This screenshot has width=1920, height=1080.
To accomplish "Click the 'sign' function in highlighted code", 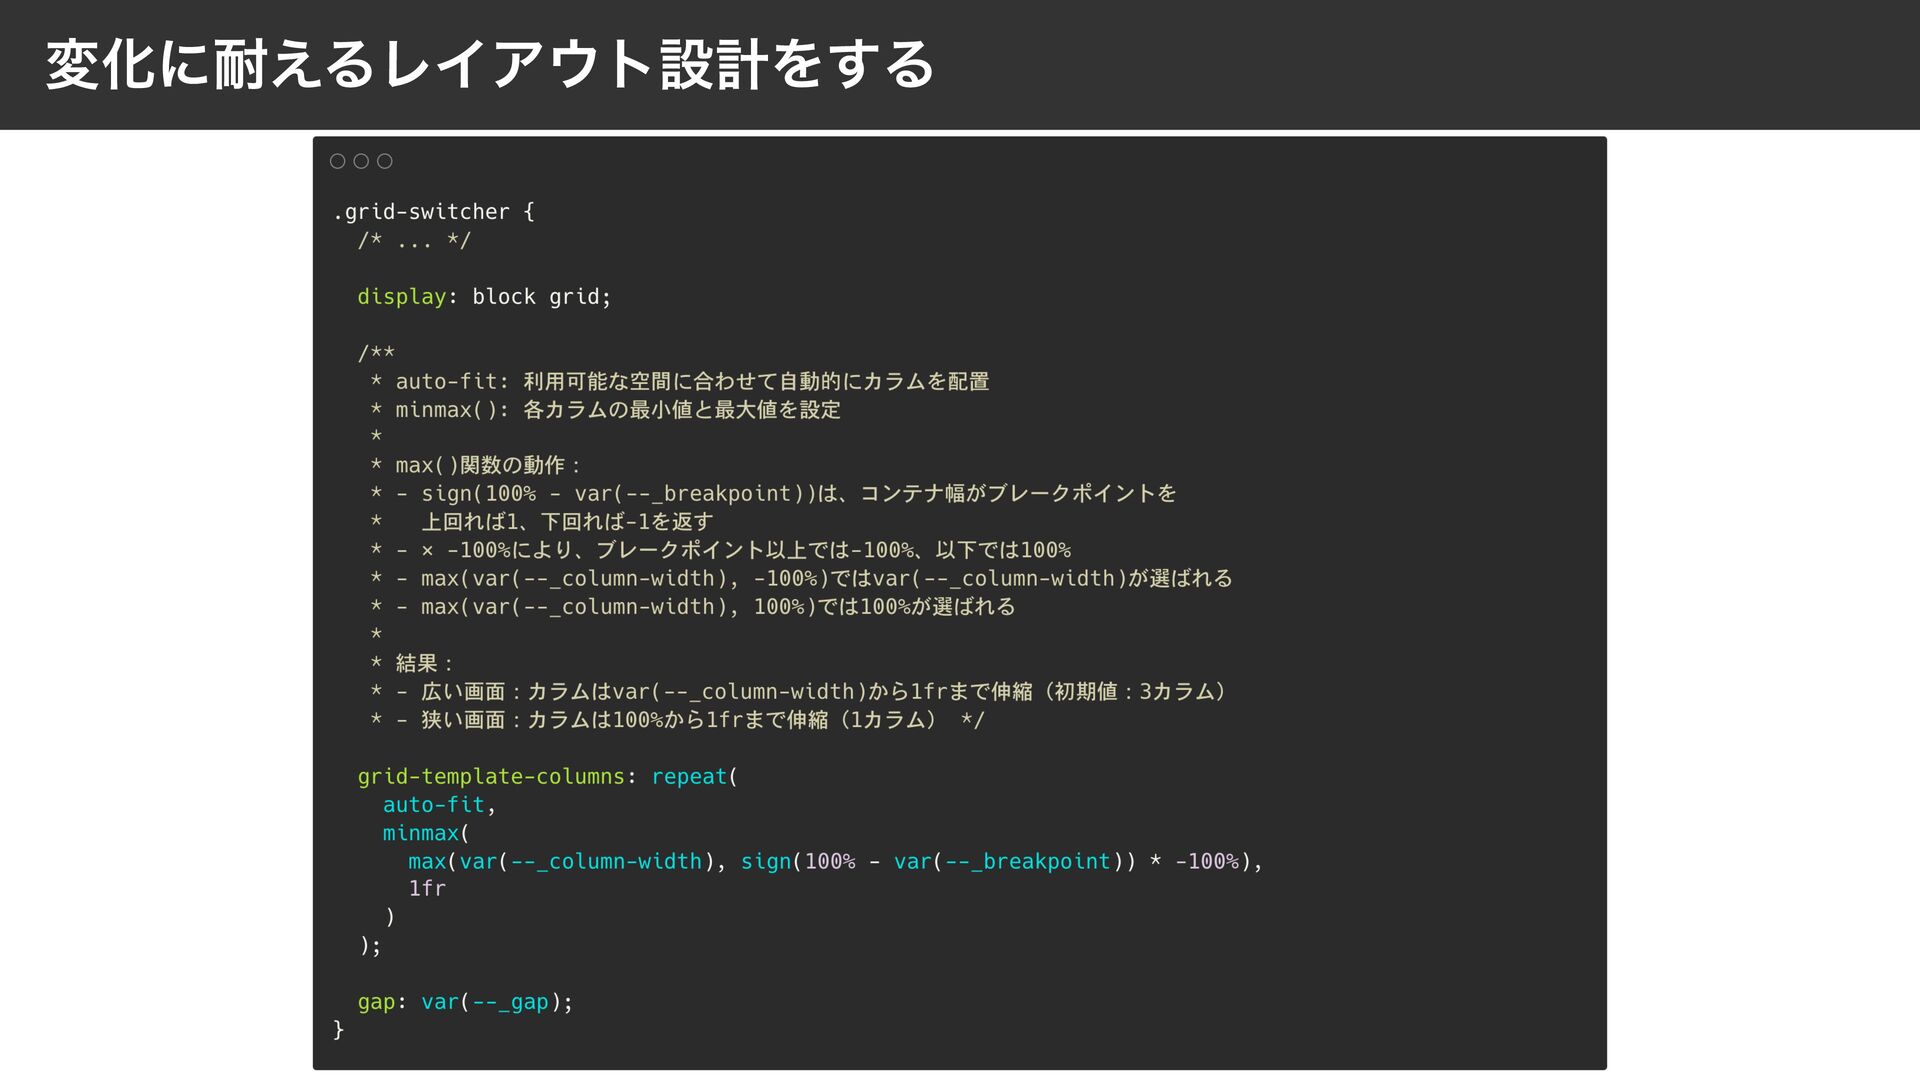I will (x=765, y=862).
